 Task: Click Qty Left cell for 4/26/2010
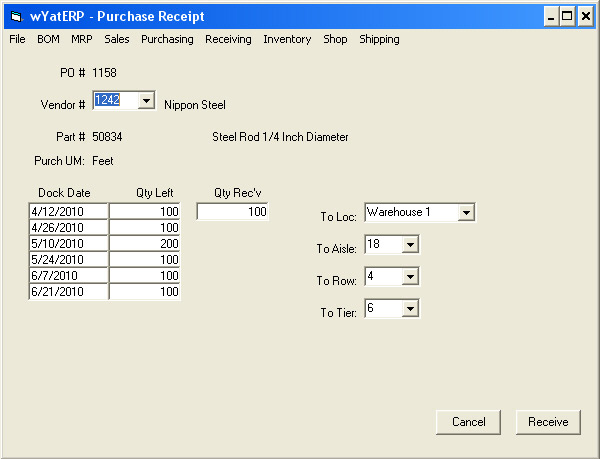[x=145, y=228]
